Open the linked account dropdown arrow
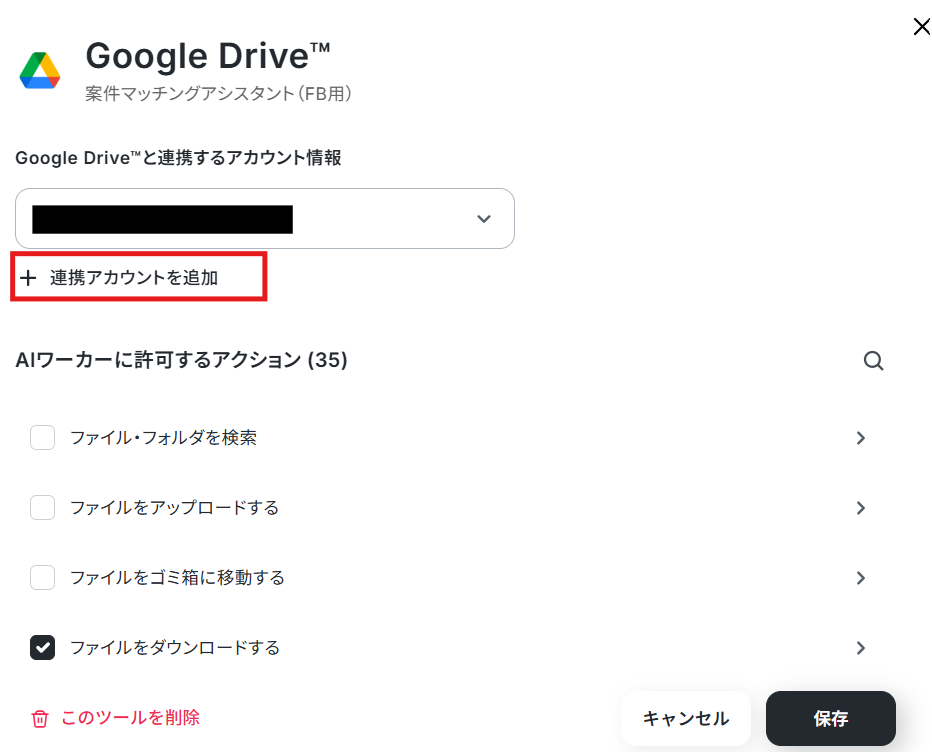Viewport: 932px width, 752px height. (484, 219)
